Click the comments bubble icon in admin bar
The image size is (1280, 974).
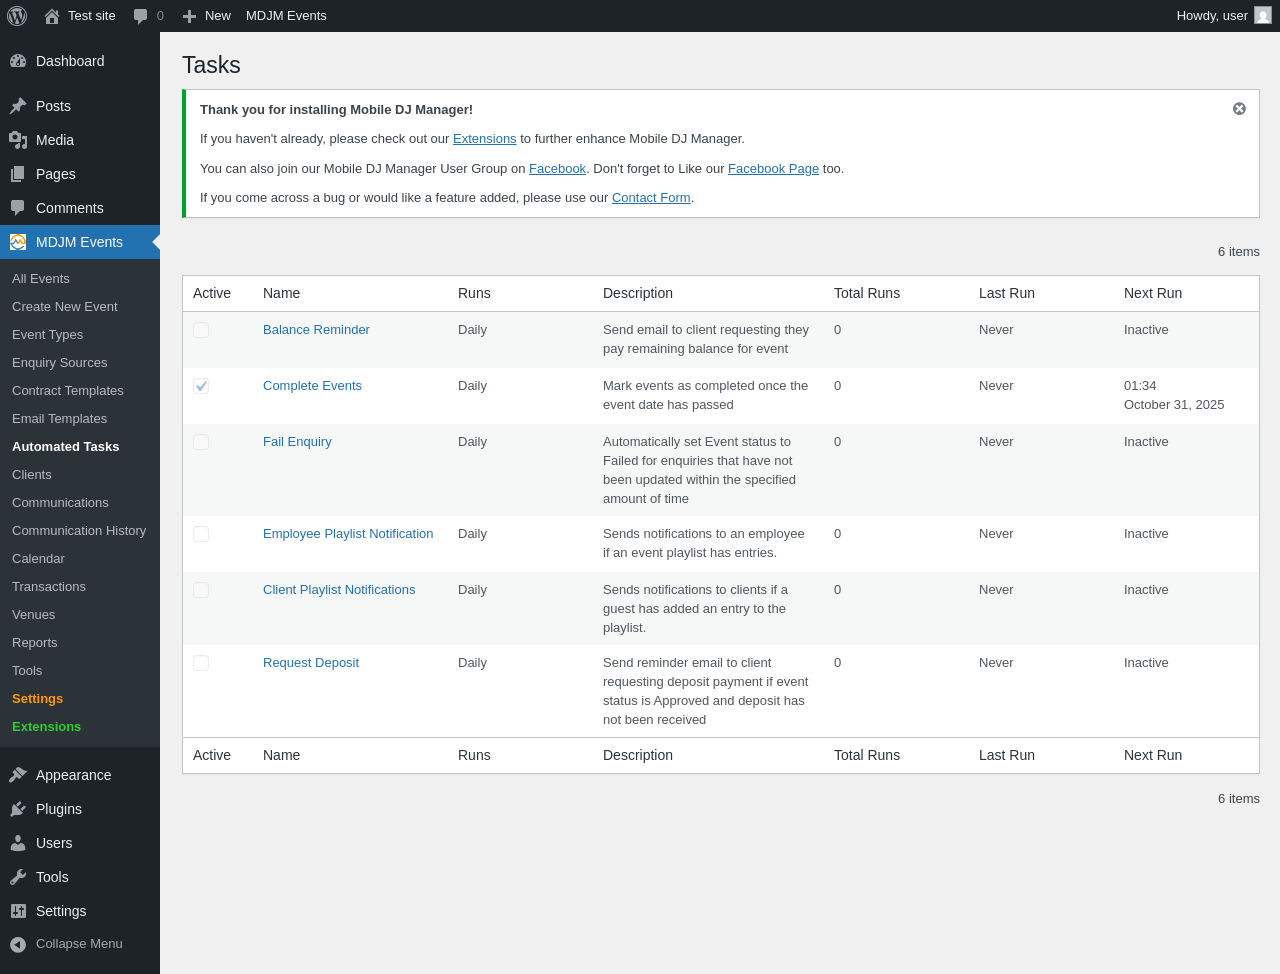(141, 16)
